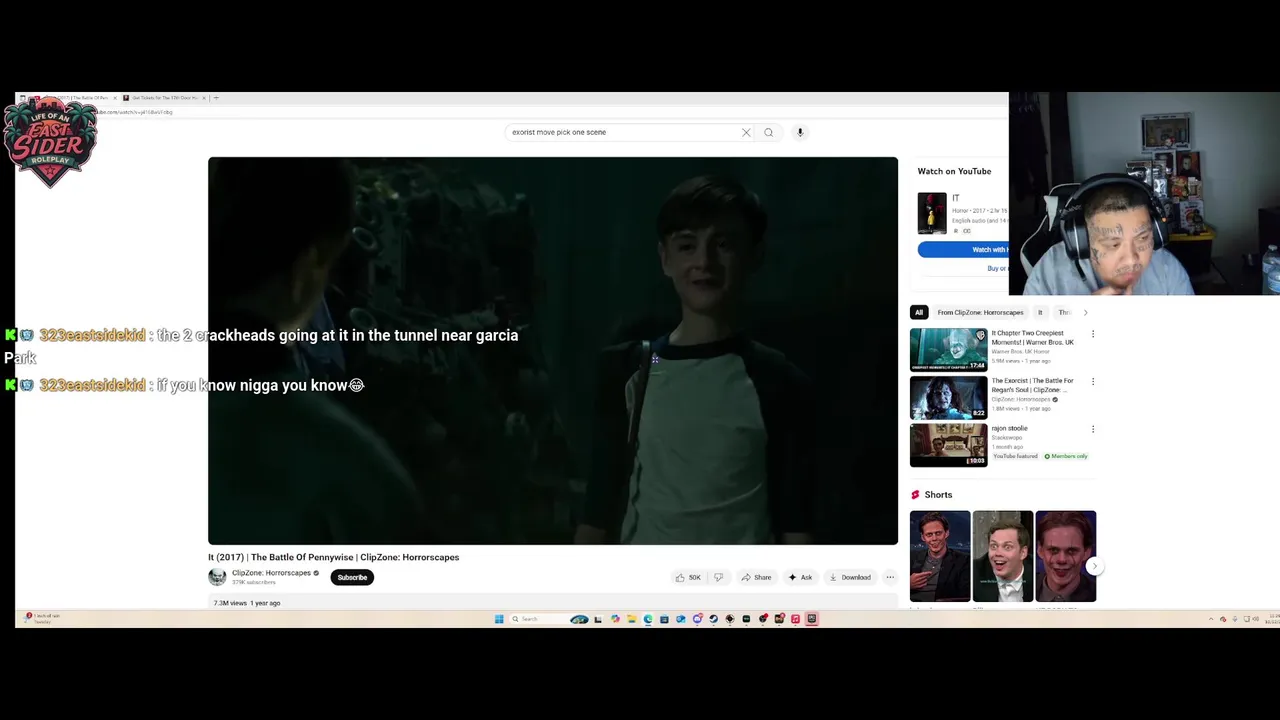Open 'The Exorcist | The Battle For Regan's Soul' thumbnail

tap(948, 398)
